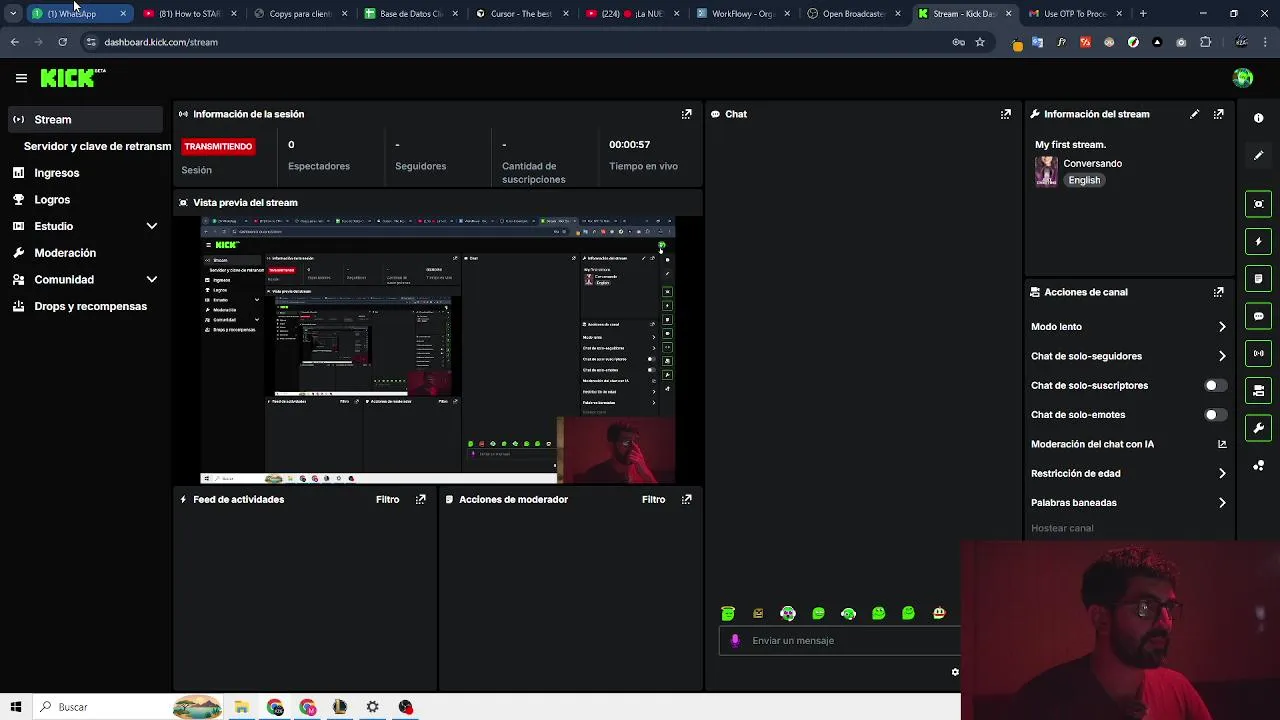Toggle the lightning activity feed icon

pyautogui.click(x=1259, y=241)
